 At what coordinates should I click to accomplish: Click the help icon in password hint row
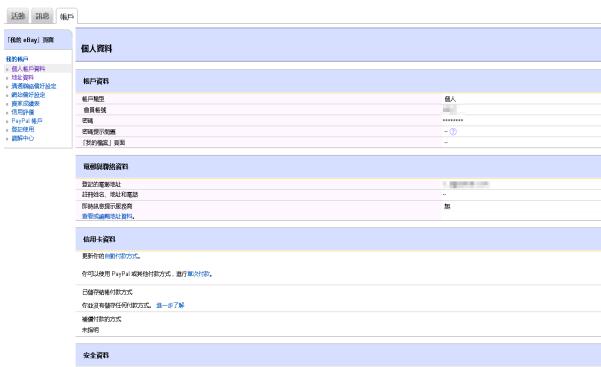click(x=453, y=132)
